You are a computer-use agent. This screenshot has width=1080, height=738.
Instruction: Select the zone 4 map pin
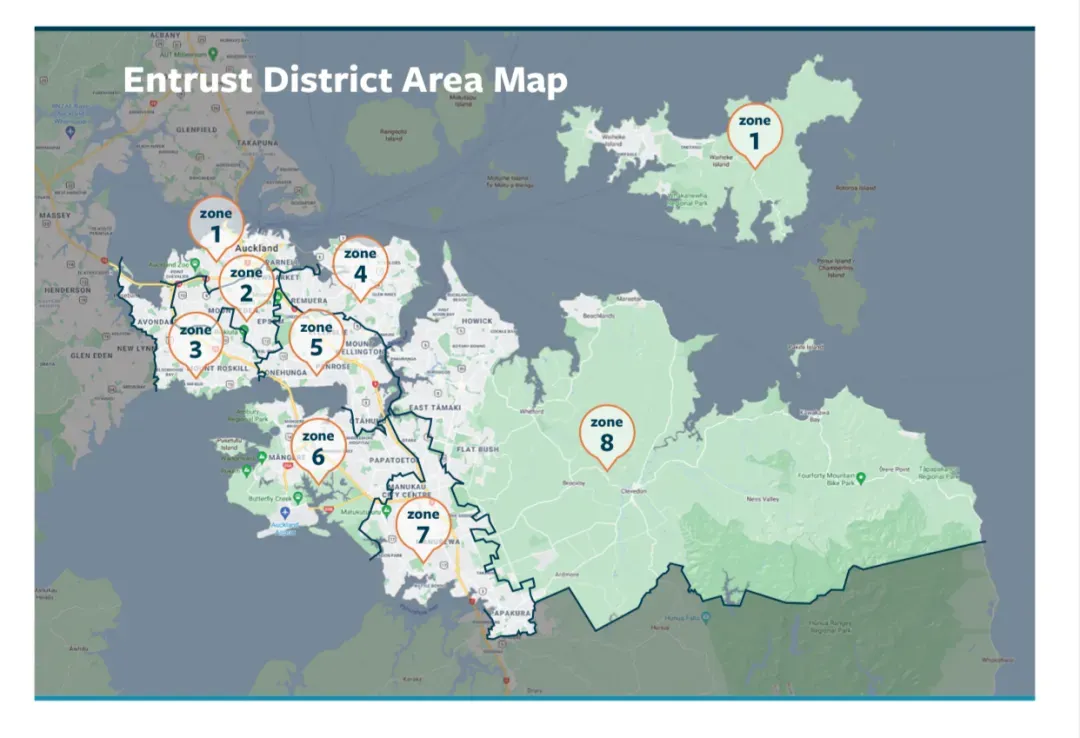pos(360,267)
